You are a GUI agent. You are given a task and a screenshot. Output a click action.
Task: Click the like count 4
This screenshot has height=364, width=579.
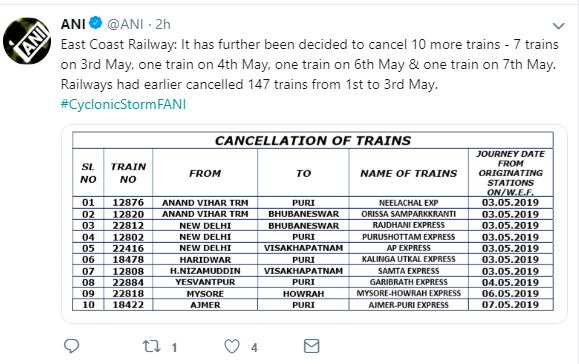254,347
